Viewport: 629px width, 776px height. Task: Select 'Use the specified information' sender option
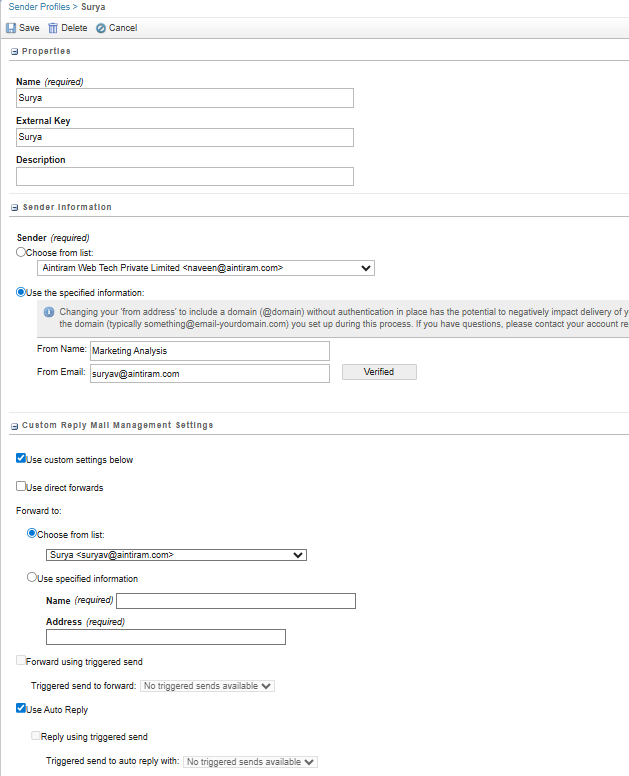[22, 292]
